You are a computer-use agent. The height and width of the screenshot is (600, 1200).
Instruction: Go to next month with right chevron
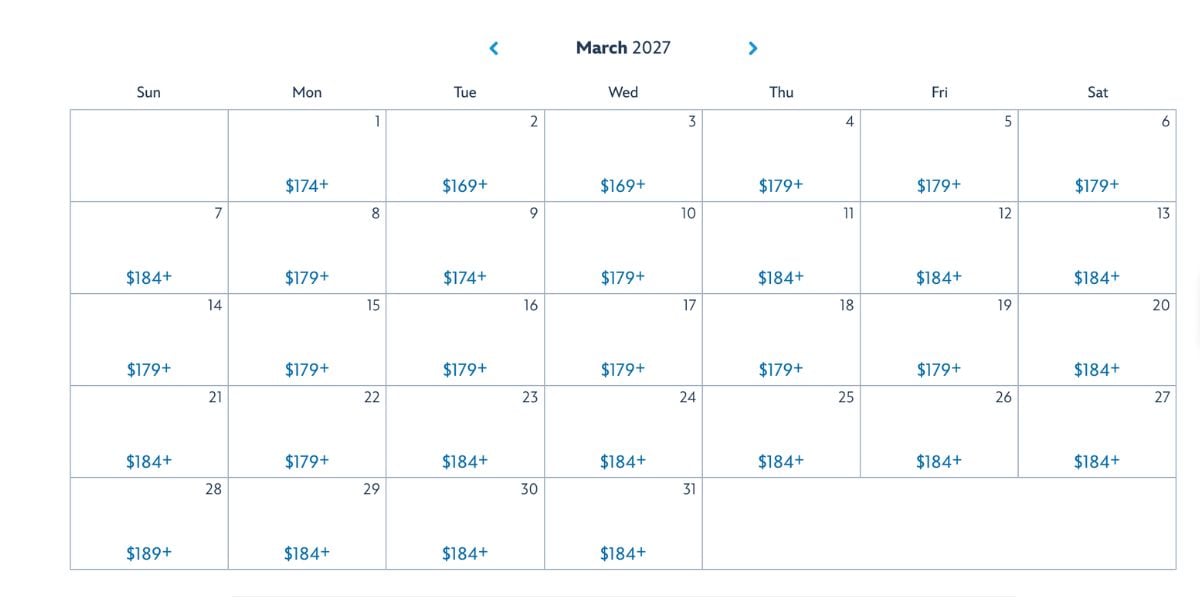tap(753, 48)
